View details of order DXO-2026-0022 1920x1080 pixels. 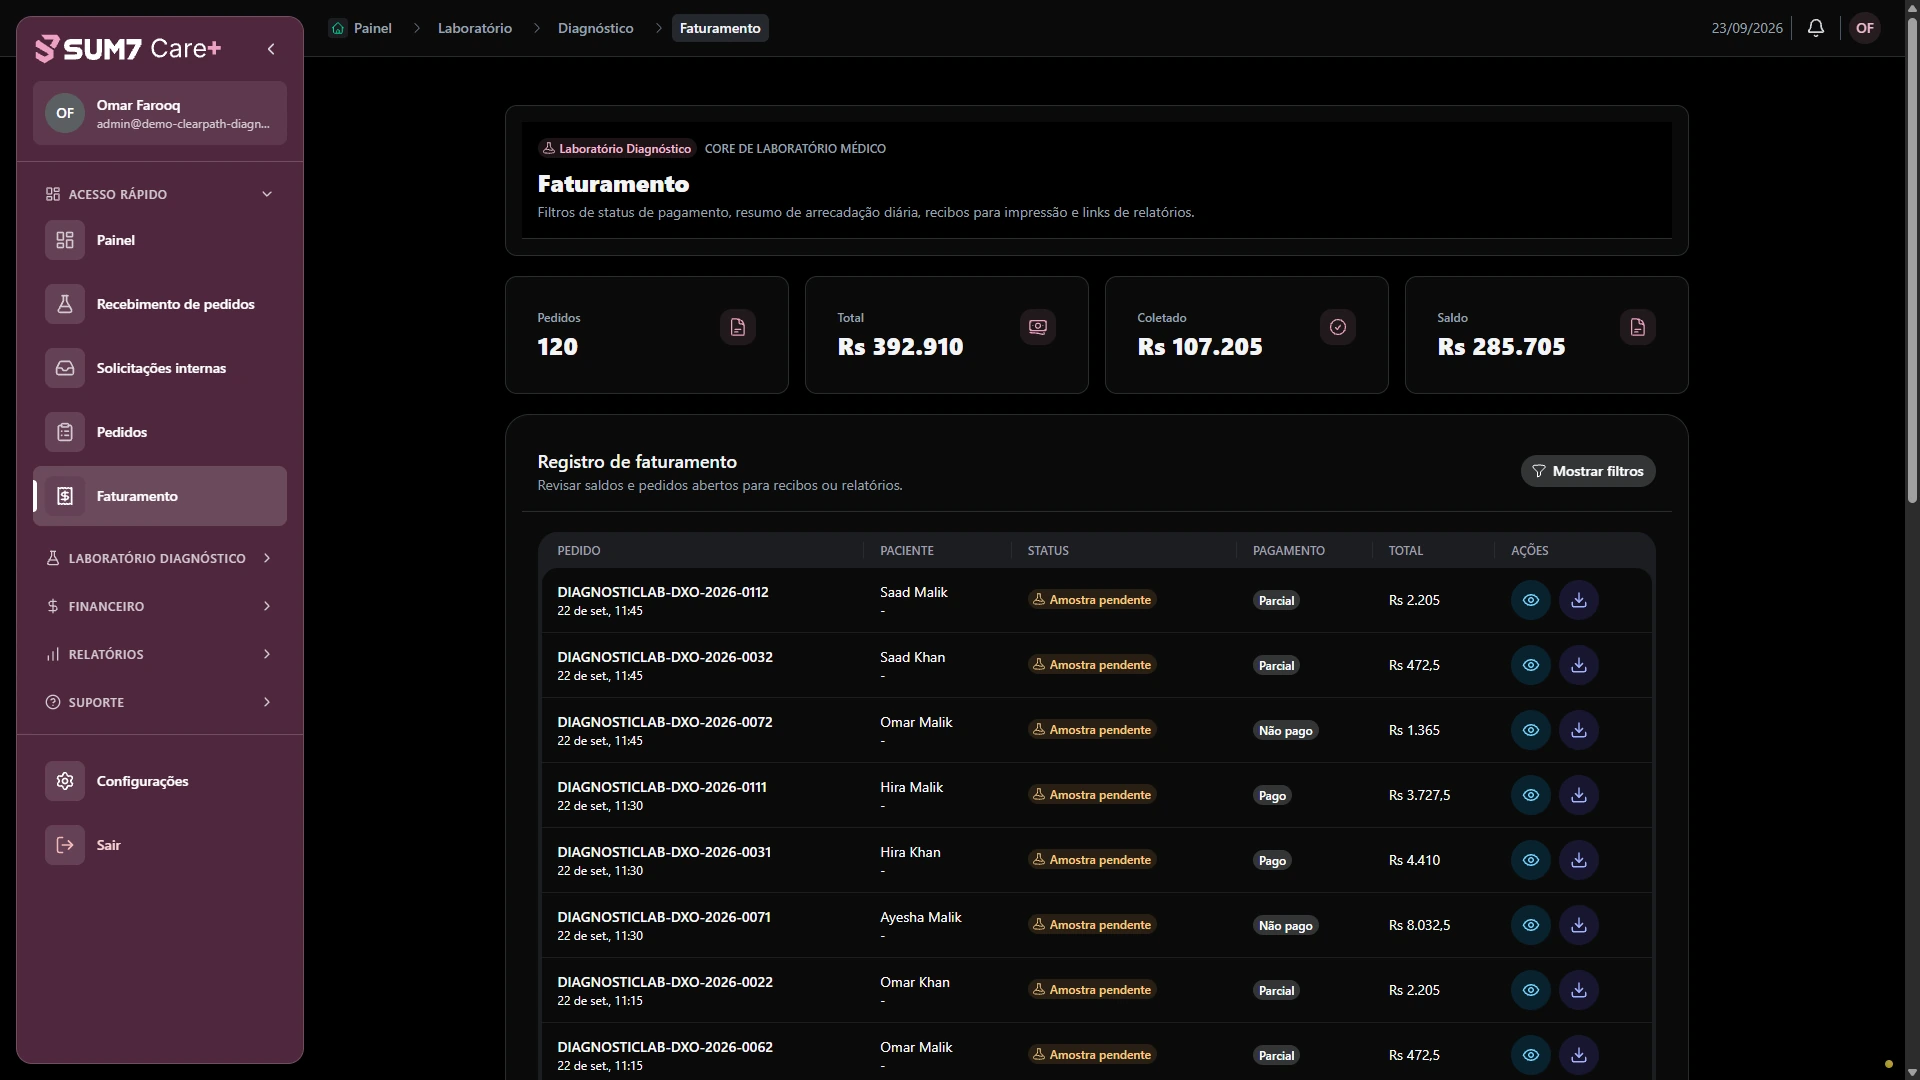coord(1531,990)
